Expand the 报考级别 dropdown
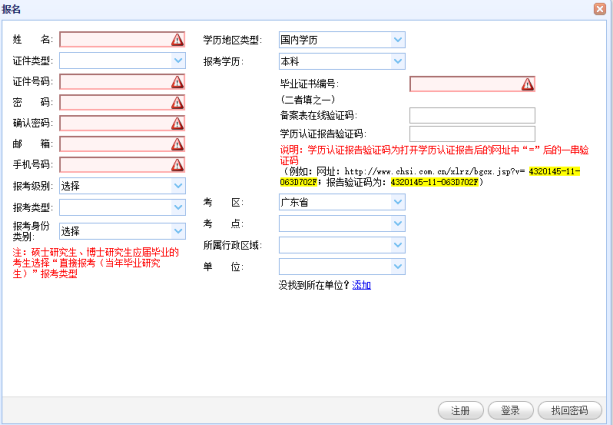613x425 pixels. (178, 186)
